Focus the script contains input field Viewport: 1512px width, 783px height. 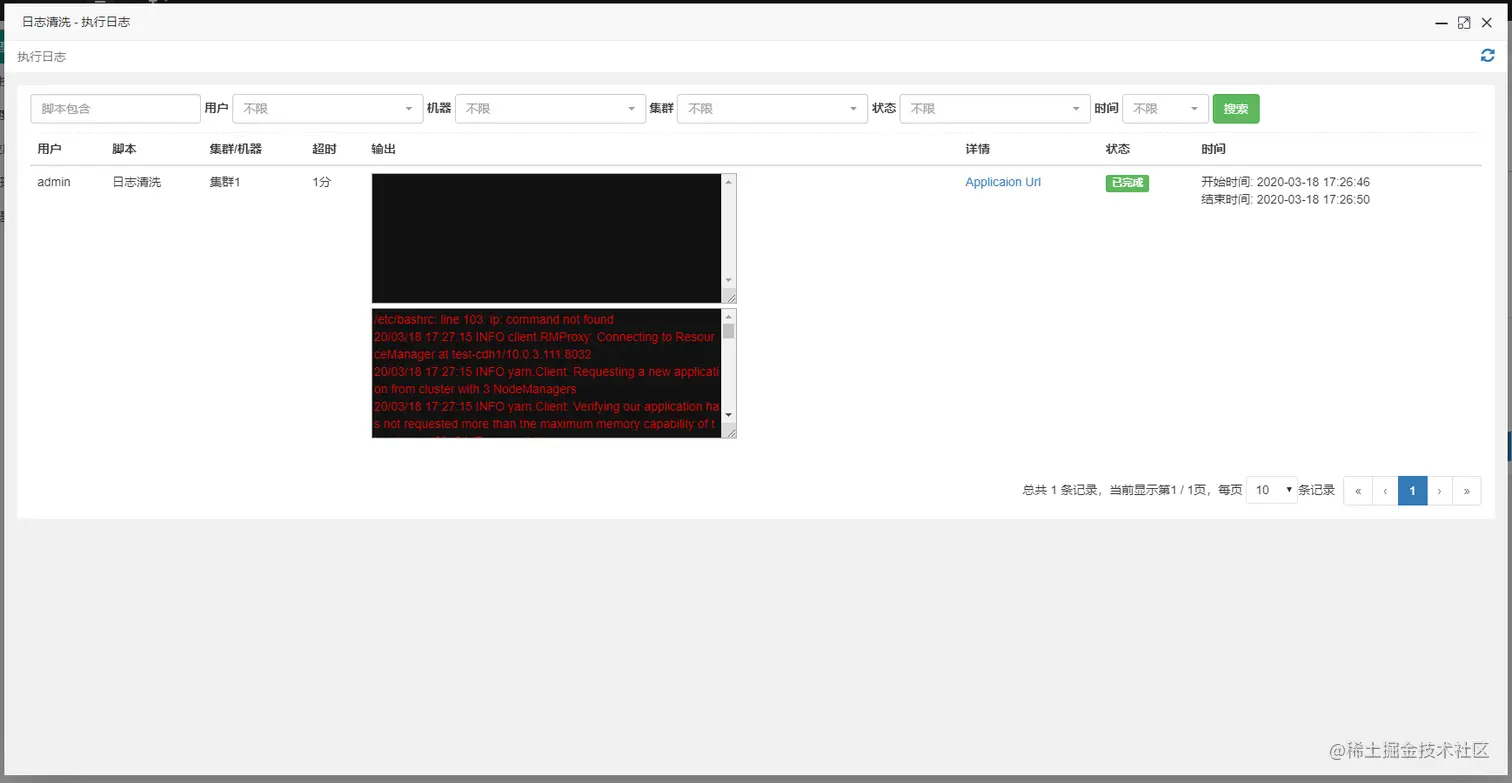[x=116, y=109]
